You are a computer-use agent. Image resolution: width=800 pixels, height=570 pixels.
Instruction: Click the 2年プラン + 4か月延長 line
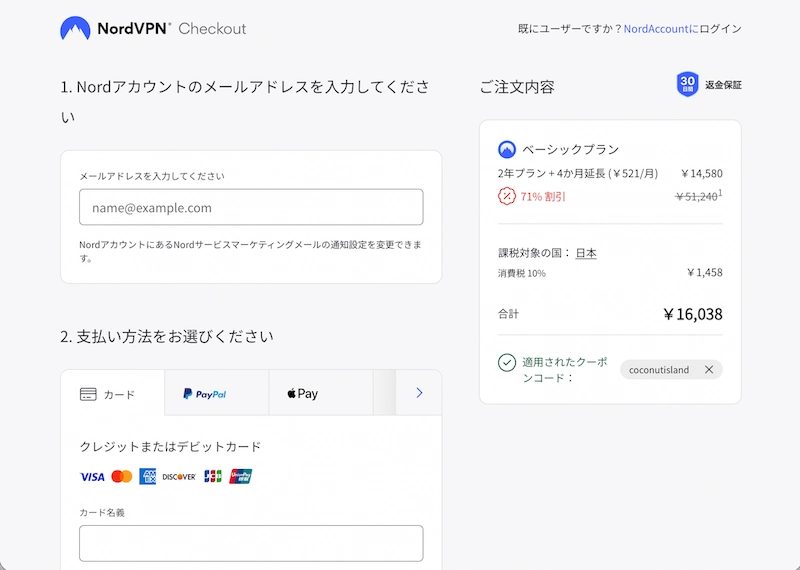578,174
